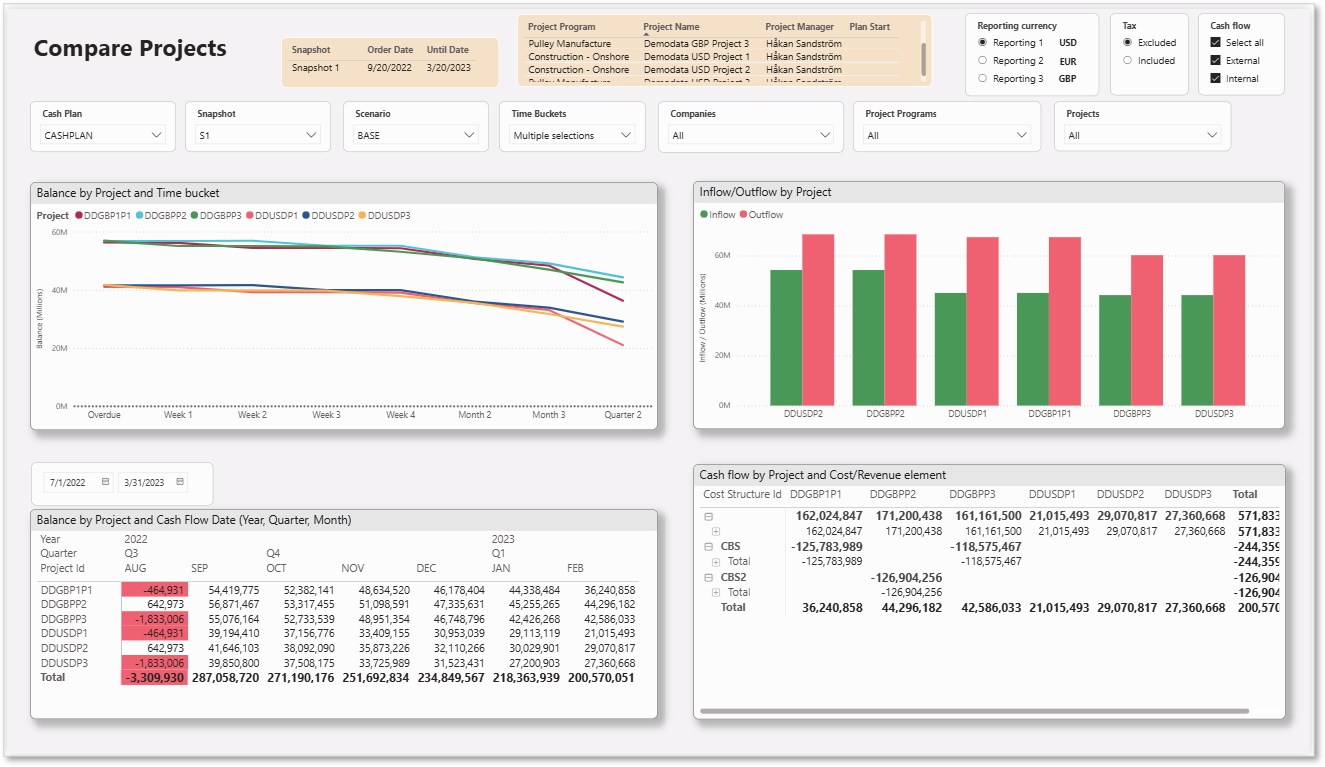Select Reporting 3 currency radio button

[983, 79]
